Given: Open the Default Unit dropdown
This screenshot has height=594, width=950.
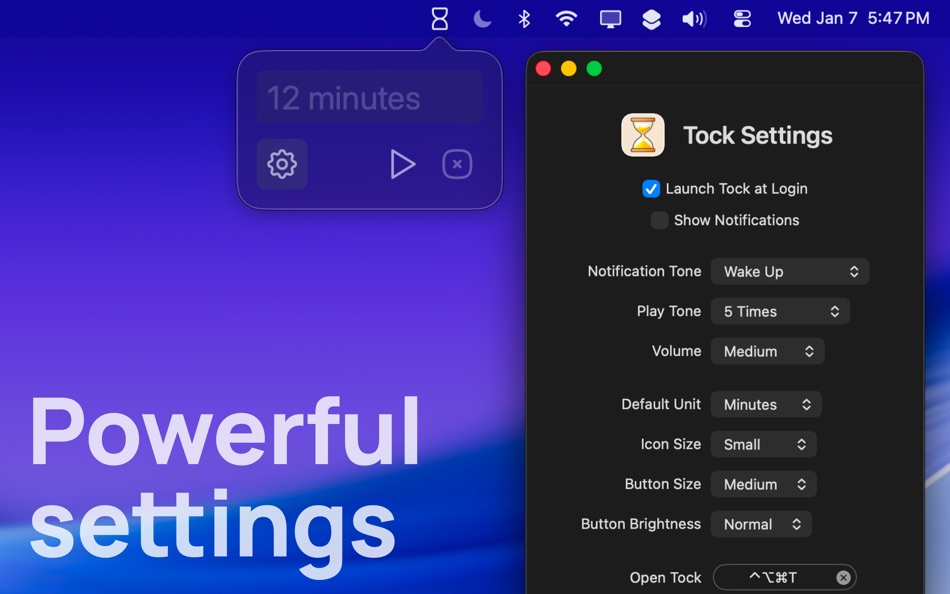Looking at the screenshot, I should tap(765, 404).
